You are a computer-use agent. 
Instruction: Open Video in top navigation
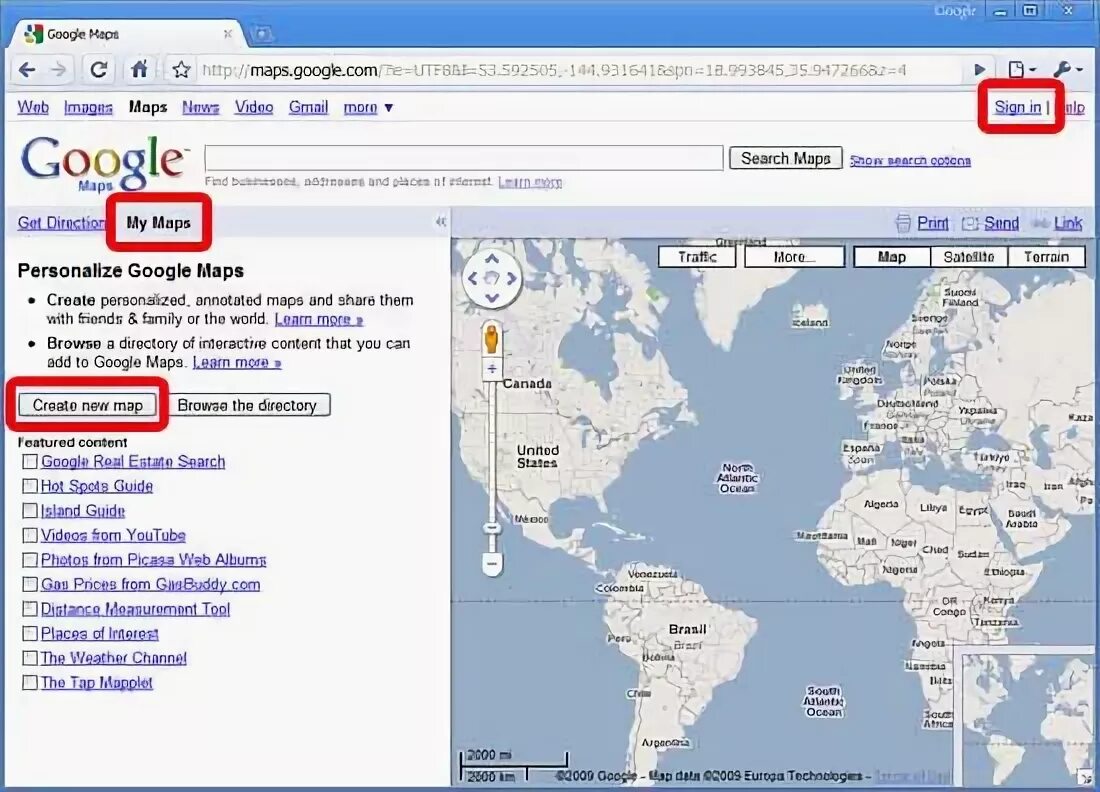click(254, 107)
